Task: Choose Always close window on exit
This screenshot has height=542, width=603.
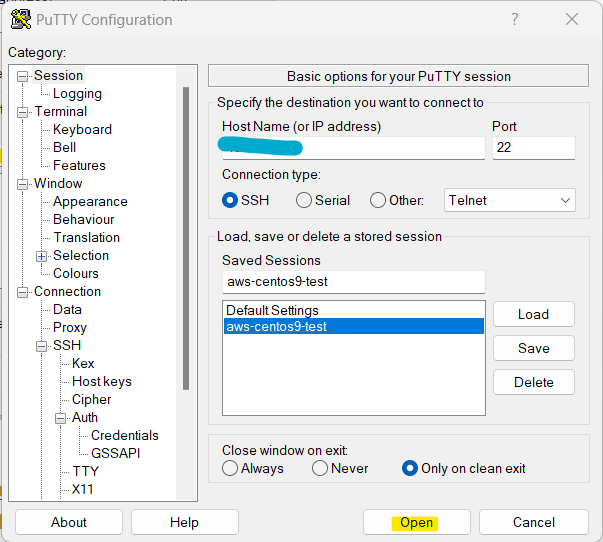Action: point(230,468)
